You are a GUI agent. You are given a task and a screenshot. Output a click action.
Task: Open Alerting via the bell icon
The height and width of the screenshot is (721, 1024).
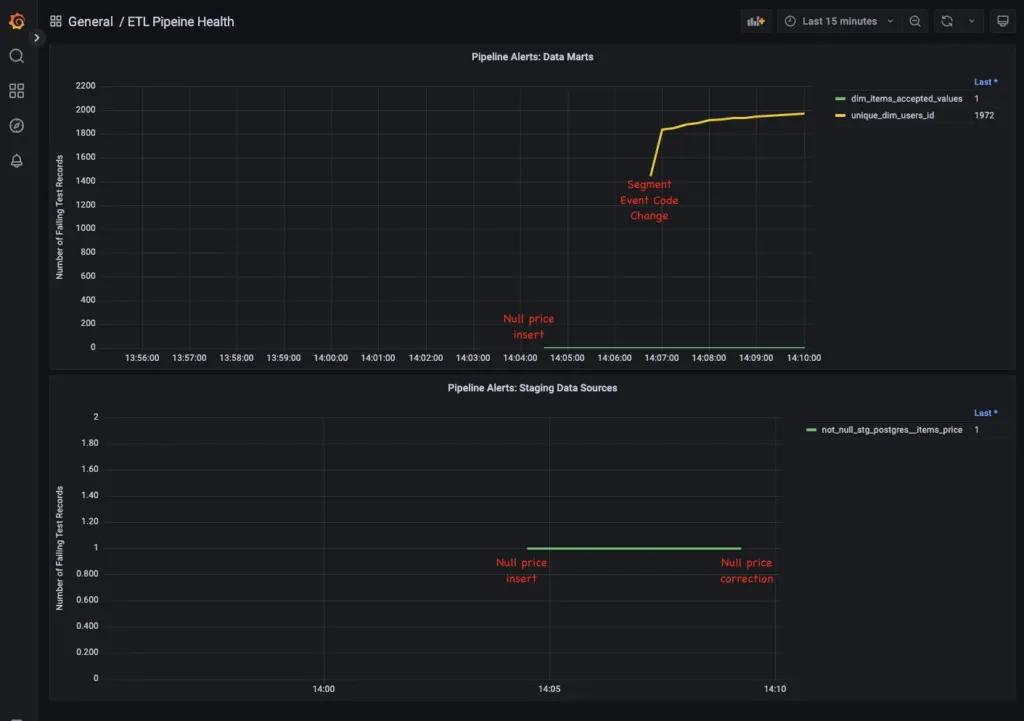(x=16, y=160)
